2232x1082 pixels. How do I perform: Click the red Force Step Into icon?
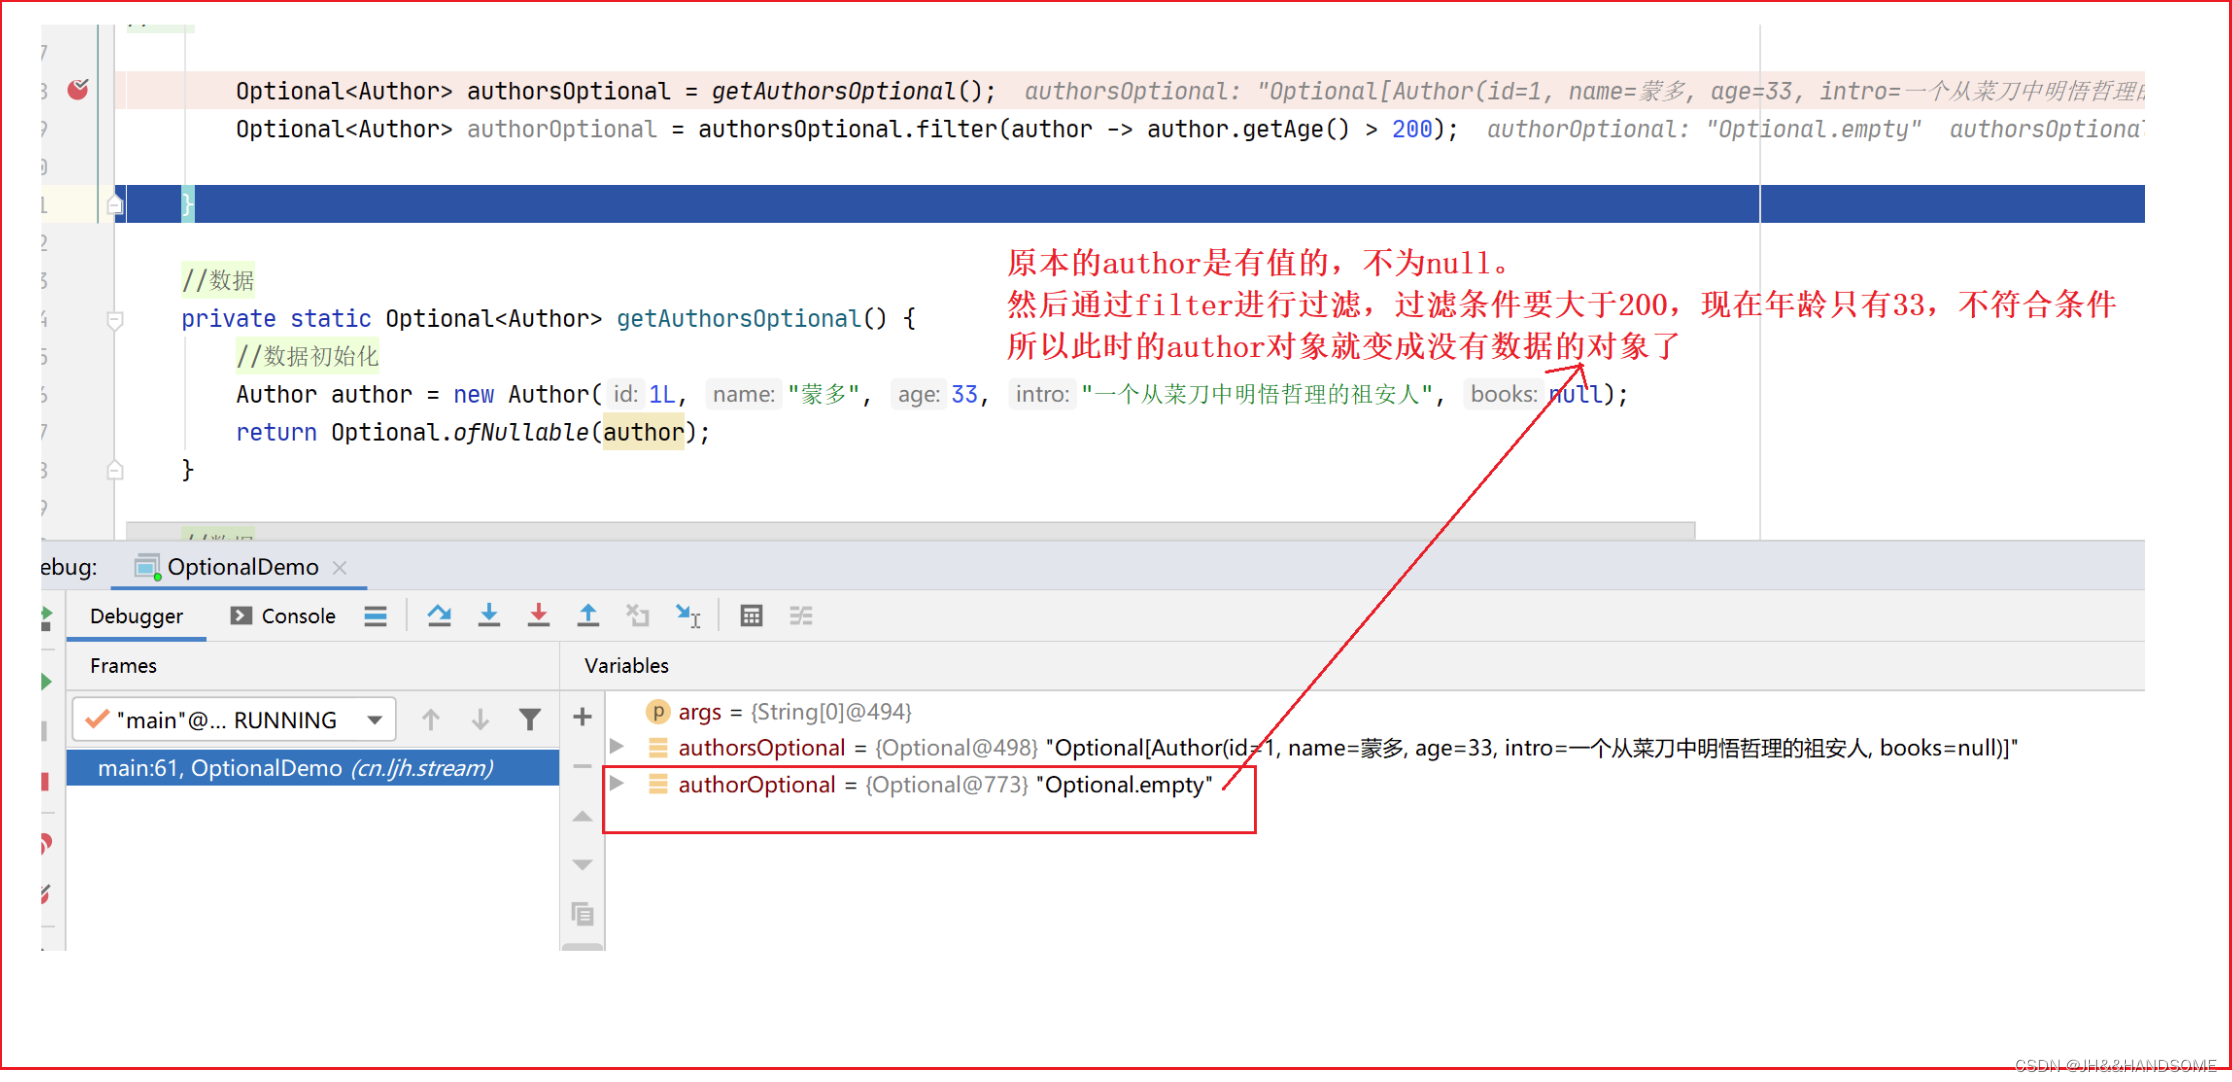[x=538, y=616]
